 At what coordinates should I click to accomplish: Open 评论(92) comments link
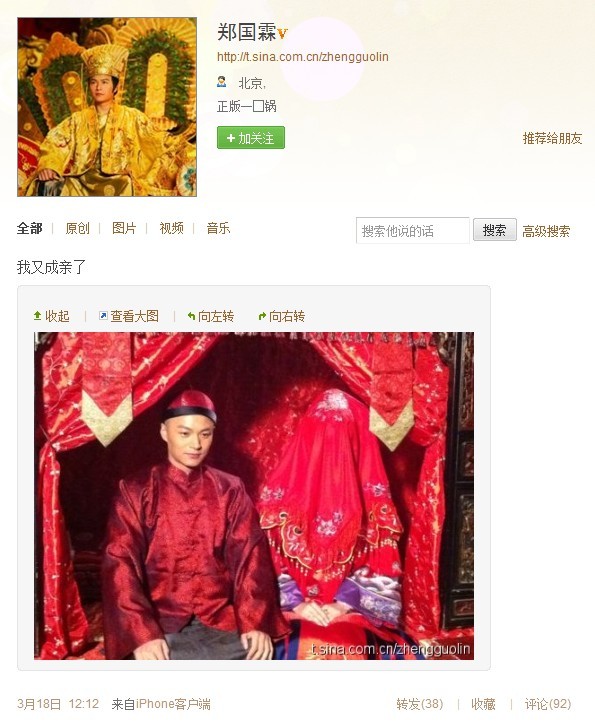tap(547, 704)
